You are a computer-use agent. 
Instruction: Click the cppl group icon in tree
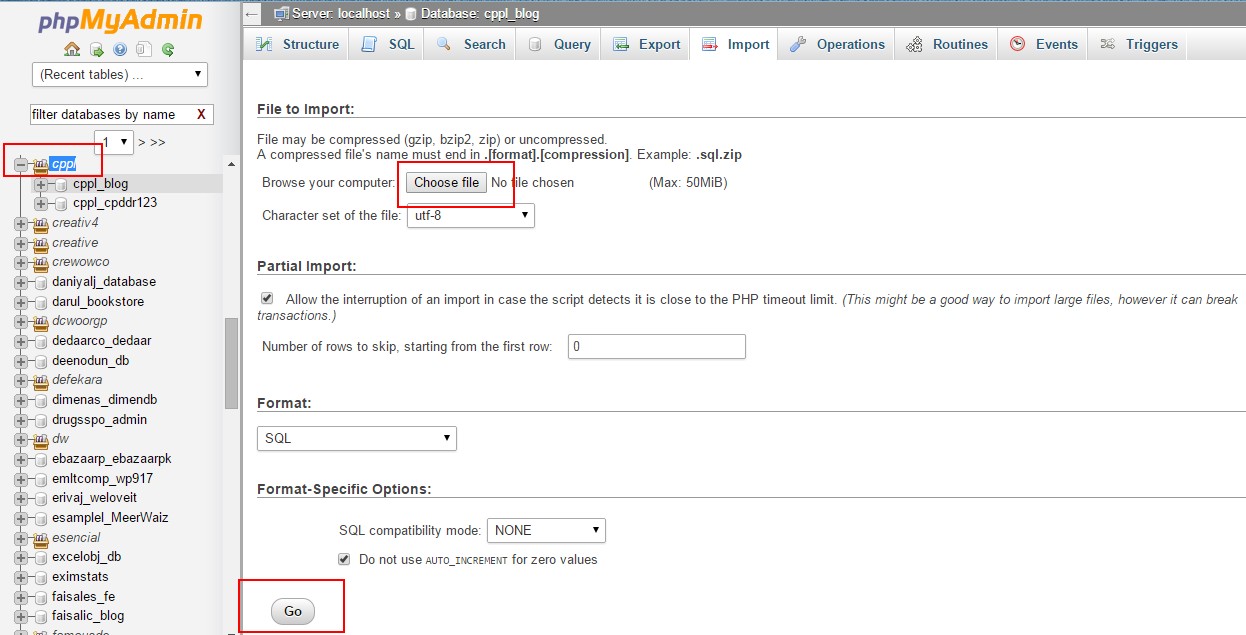pyautogui.click(x=41, y=164)
